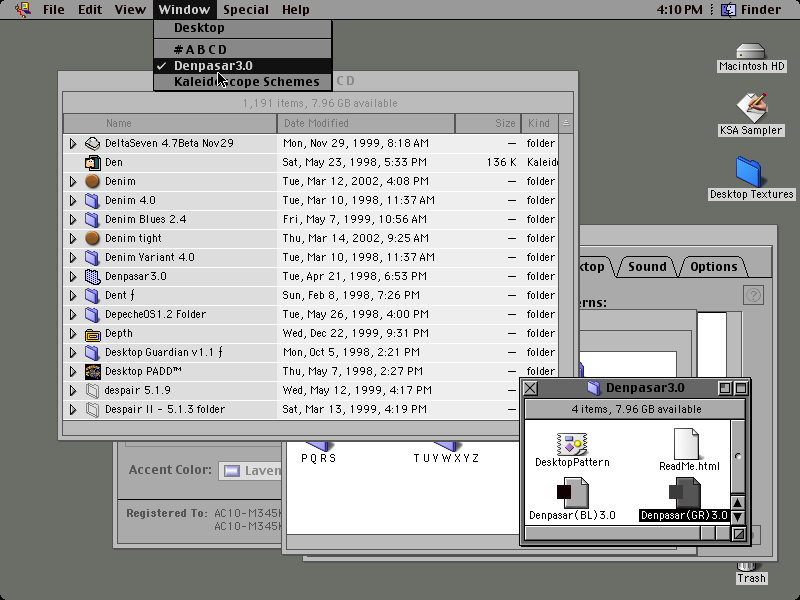Select the Denpasar(BL)3.0 scheme icon

[572, 493]
